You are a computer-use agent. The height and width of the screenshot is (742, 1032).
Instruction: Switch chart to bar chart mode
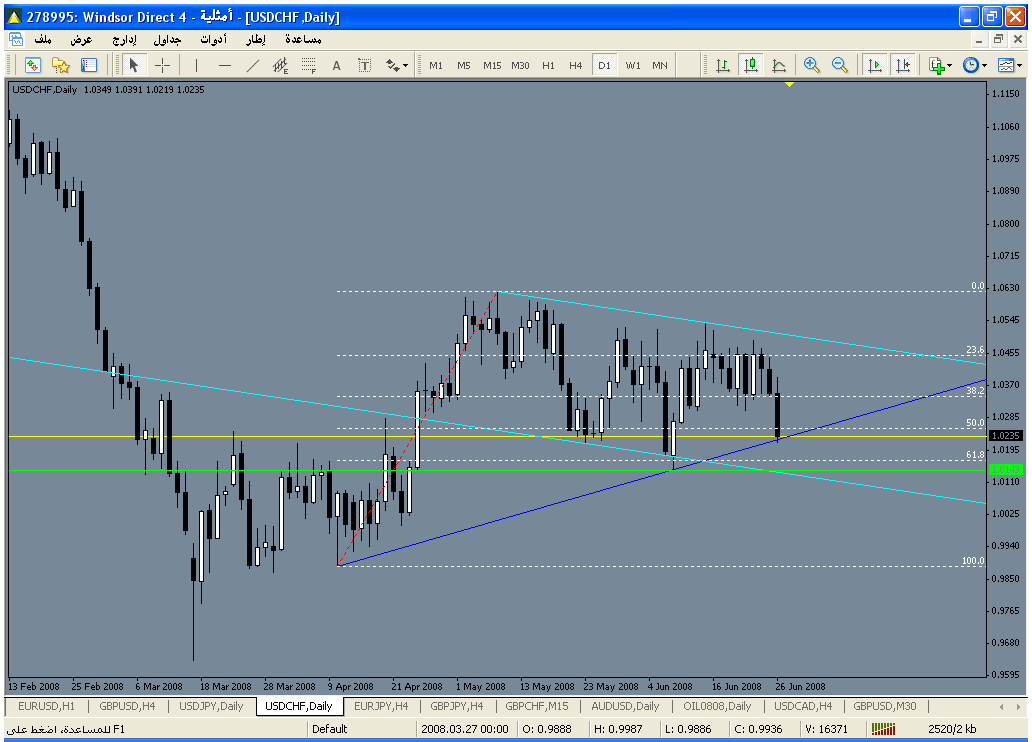click(722, 65)
